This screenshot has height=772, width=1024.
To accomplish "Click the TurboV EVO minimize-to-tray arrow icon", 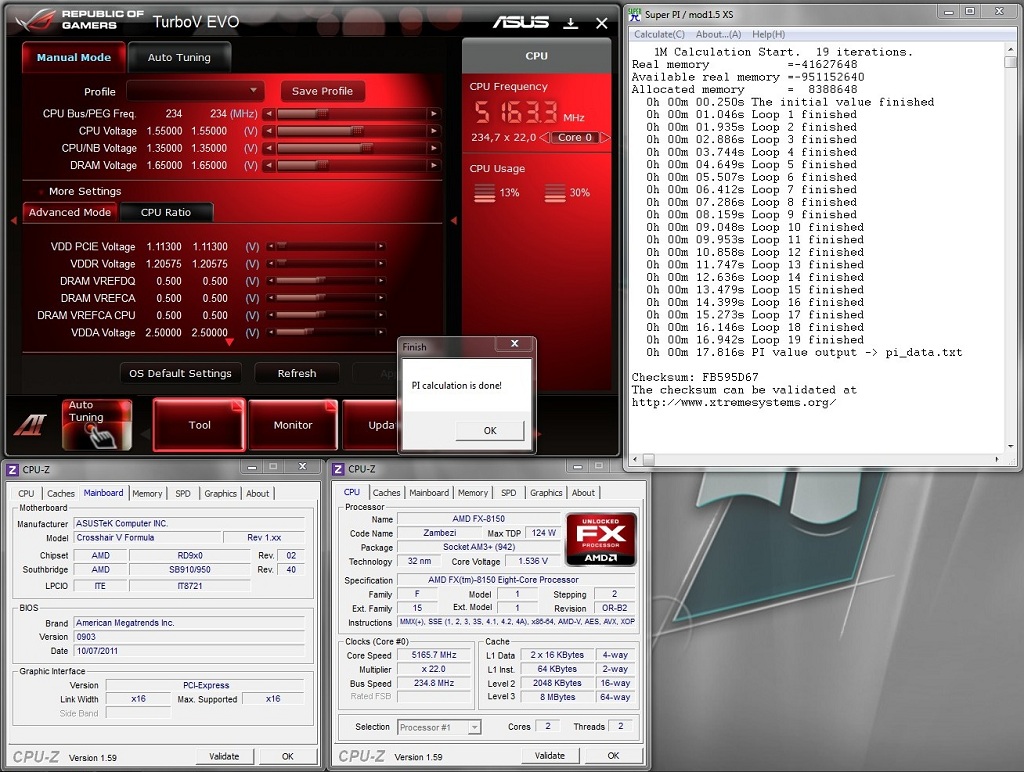I will [x=571, y=24].
